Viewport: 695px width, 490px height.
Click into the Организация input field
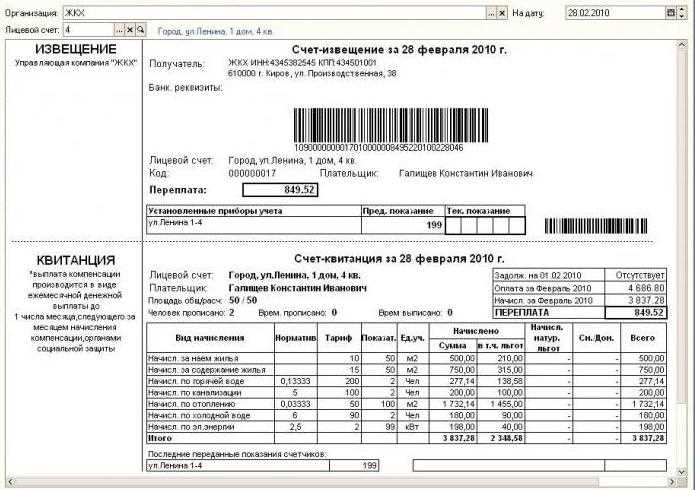pos(270,14)
